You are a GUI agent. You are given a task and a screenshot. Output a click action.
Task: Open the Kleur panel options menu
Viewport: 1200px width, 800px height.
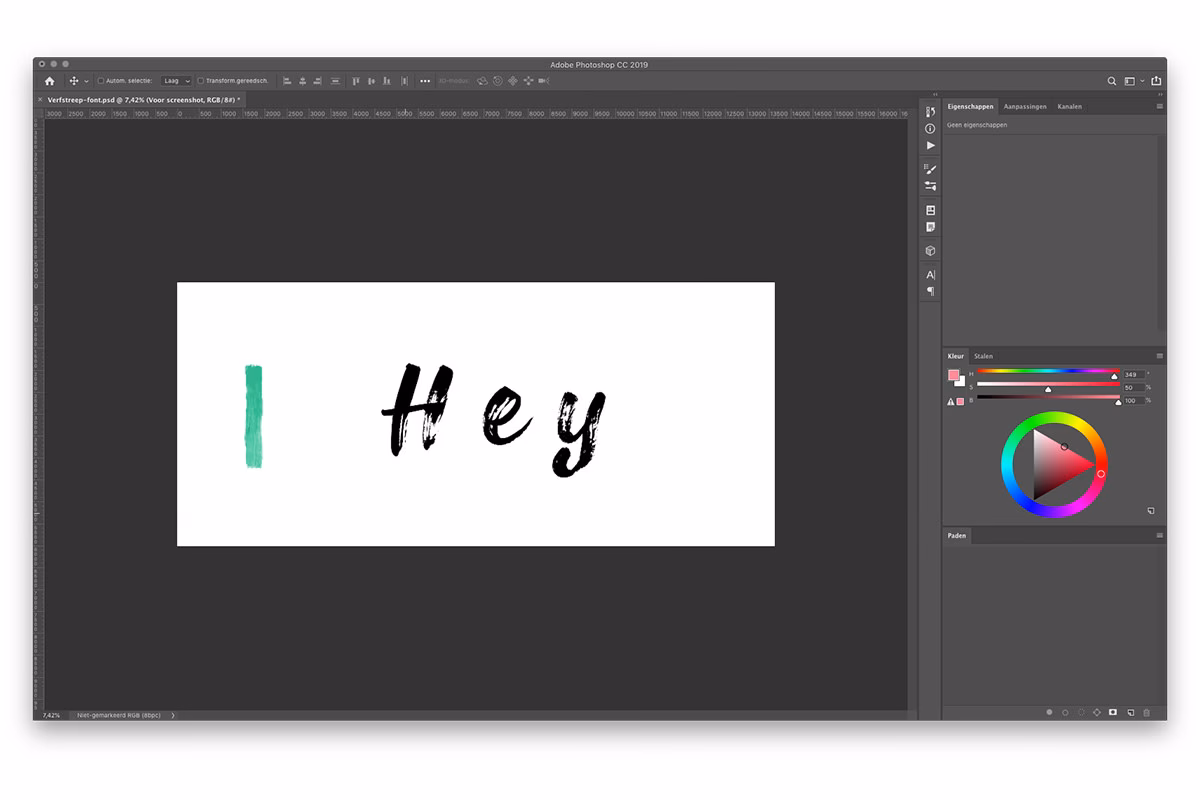(1159, 356)
